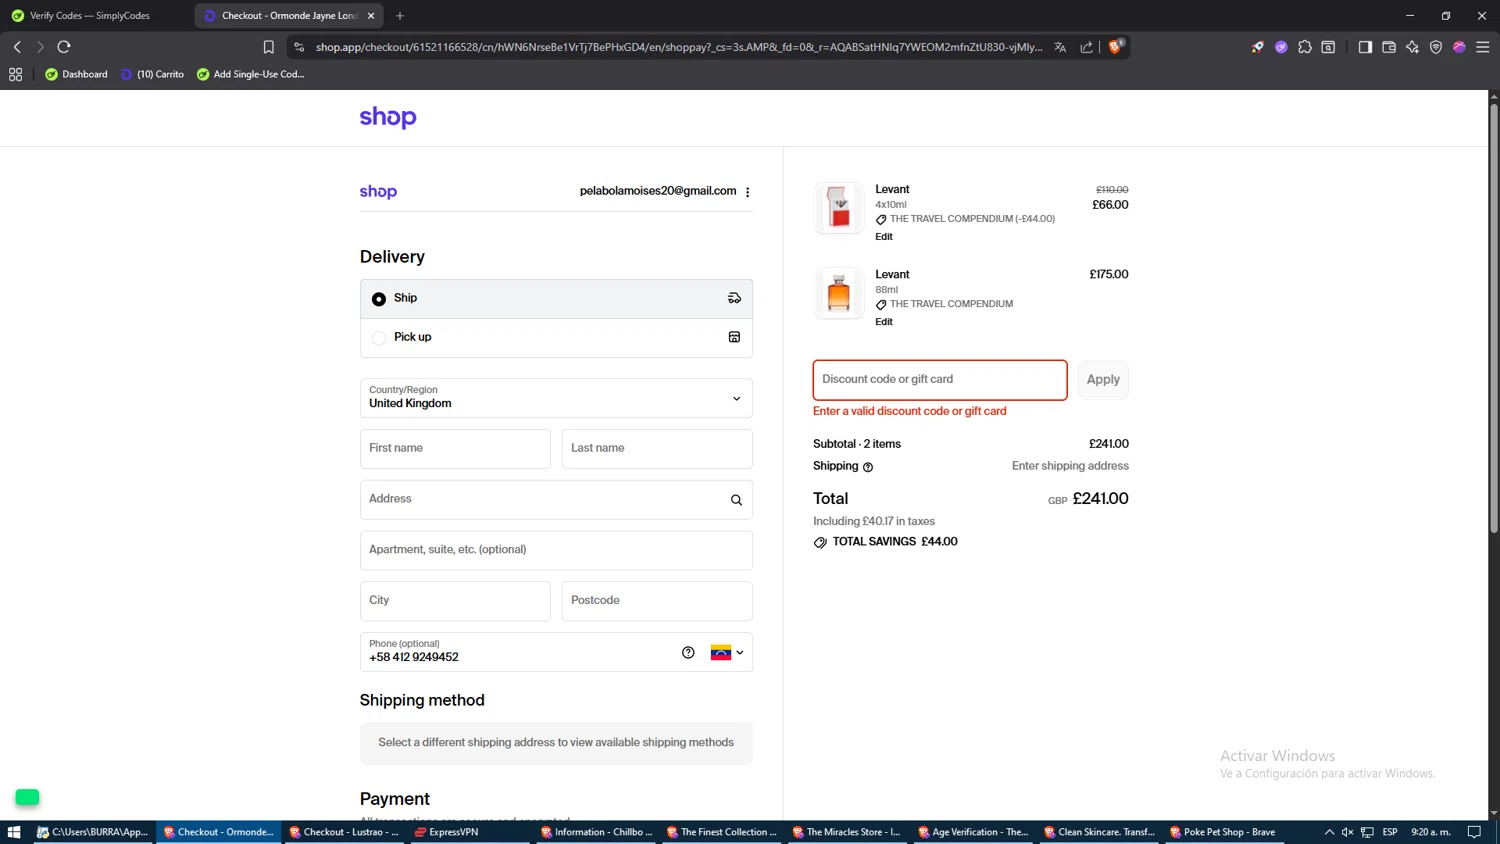Close the Checkout - Ormonde Jayne tab
Viewport: 1500px width, 844px height.
click(371, 16)
